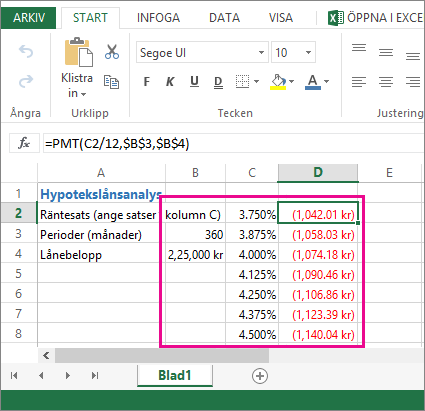Apply the blue font color A

313,82
